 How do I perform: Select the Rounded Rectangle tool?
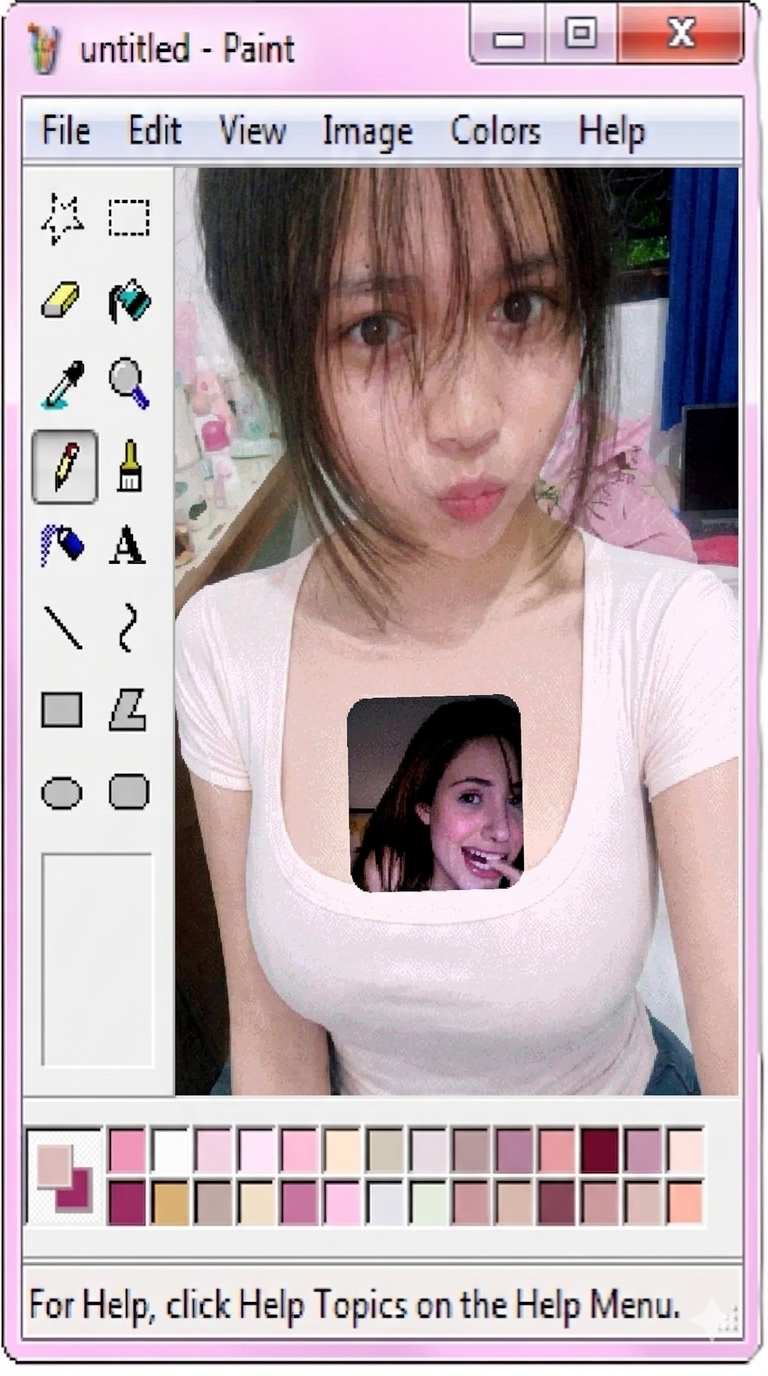point(129,792)
